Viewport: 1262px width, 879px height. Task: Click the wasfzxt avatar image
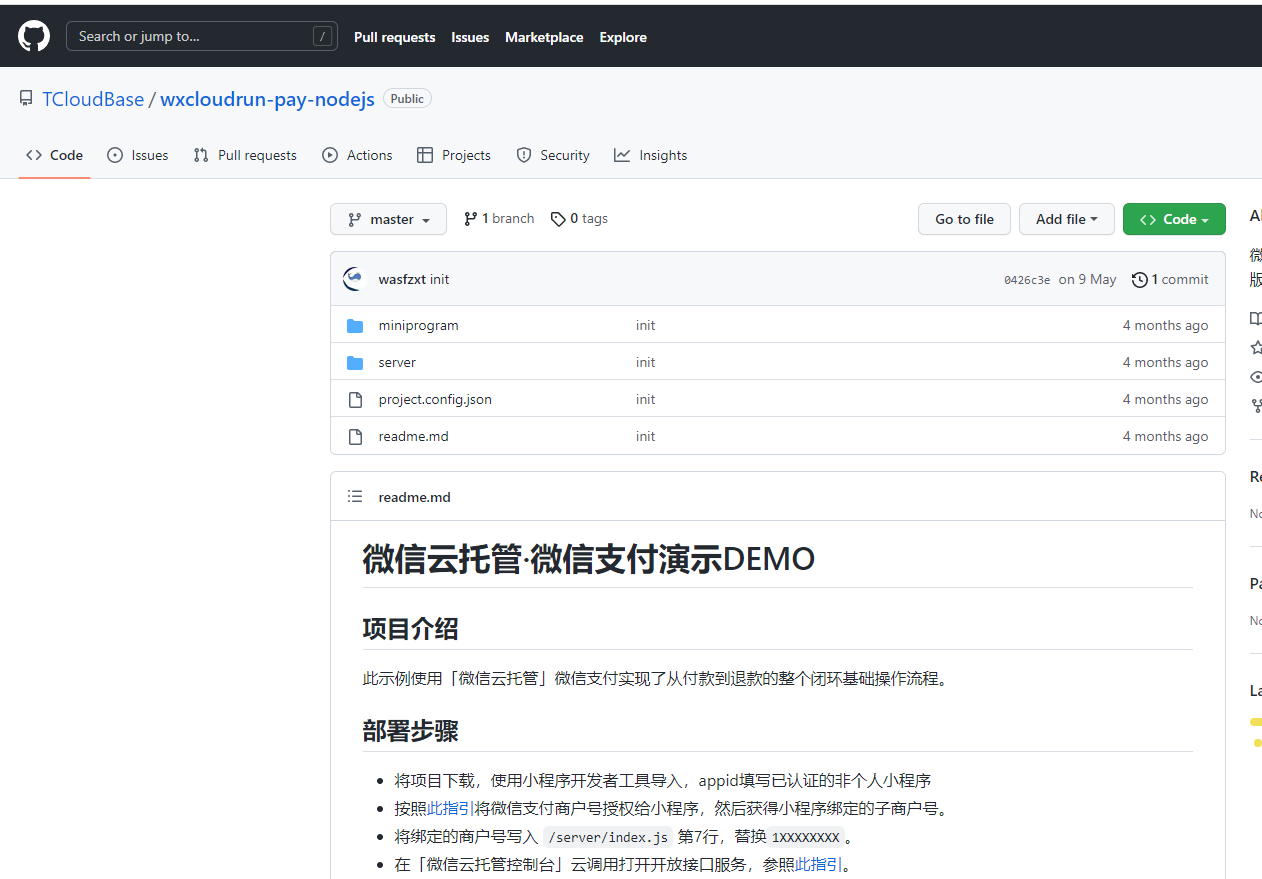point(353,279)
